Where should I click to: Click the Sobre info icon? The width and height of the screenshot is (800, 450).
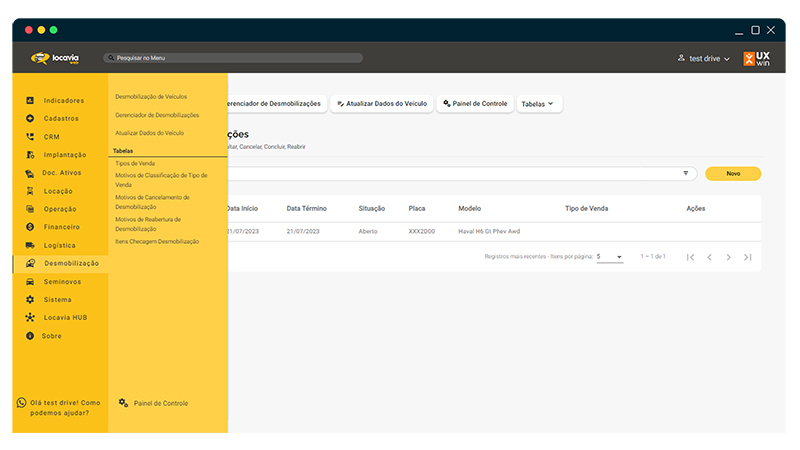coord(30,336)
